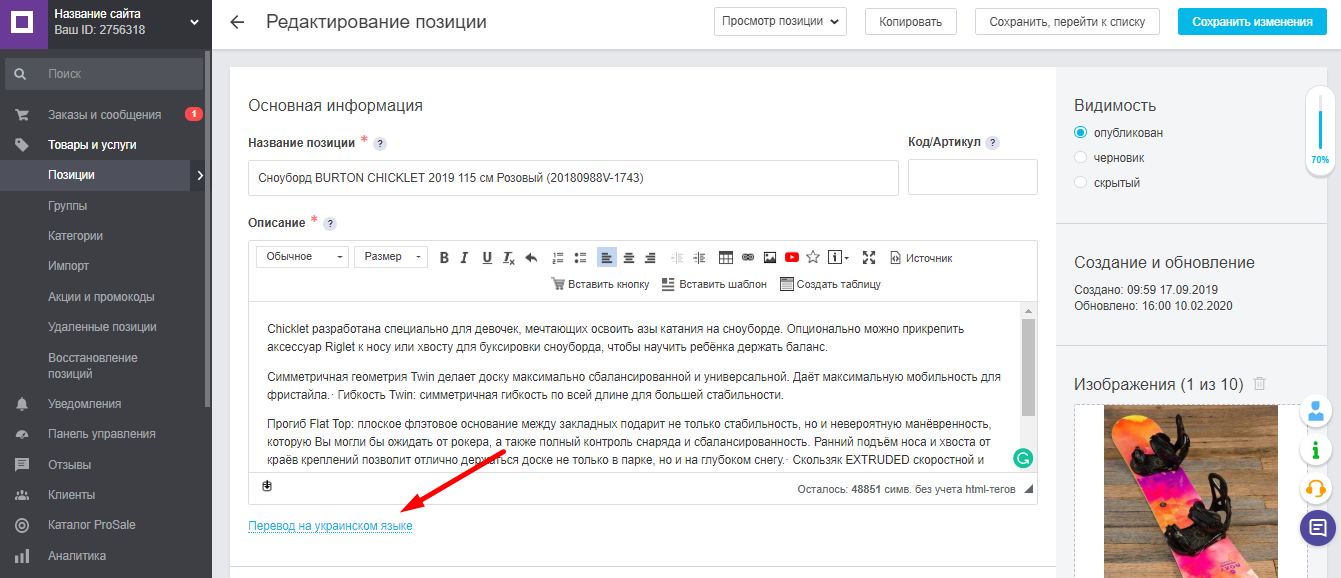
Task: Increase the paragraph indent
Action: pyautogui.click(x=699, y=257)
